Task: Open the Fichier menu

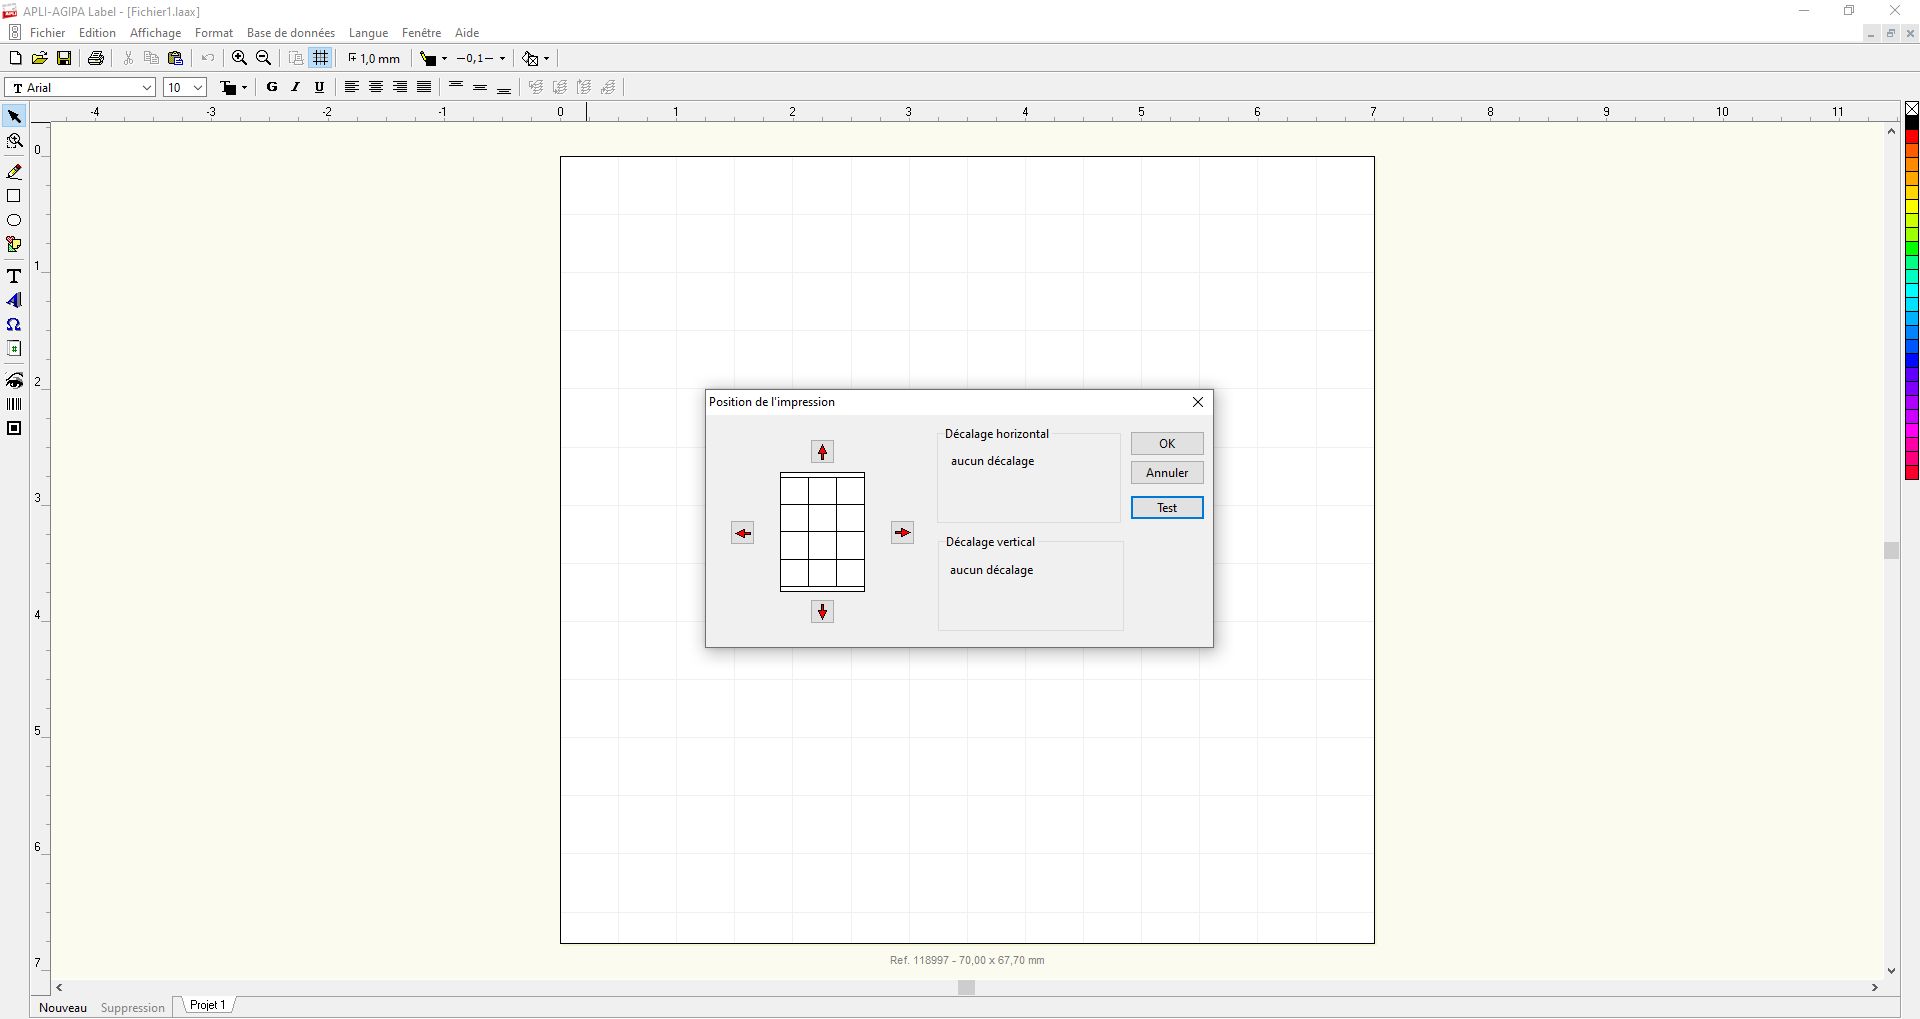Action: tap(47, 33)
